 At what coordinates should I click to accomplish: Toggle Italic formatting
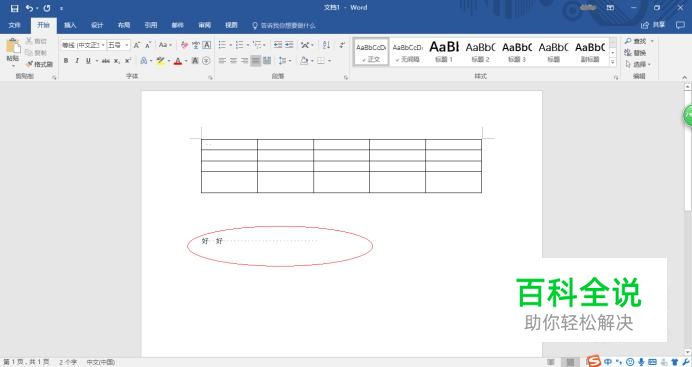(77, 61)
